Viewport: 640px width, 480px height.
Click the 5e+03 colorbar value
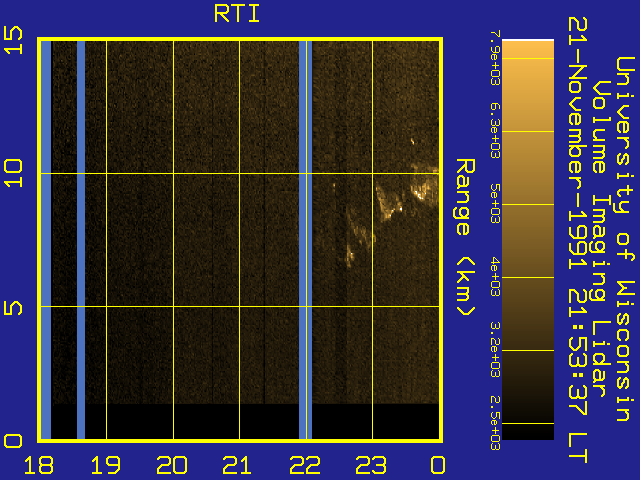(x=495, y=204)
